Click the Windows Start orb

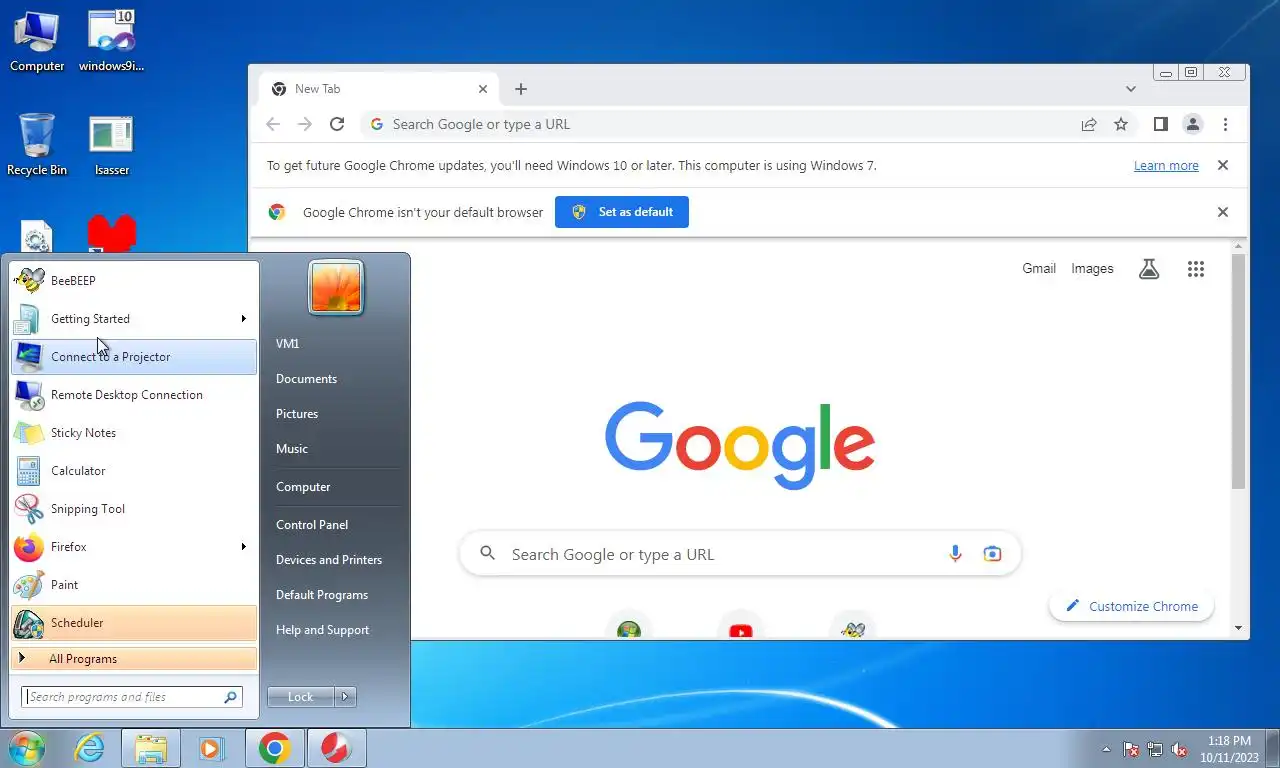[x=27, y=748]
